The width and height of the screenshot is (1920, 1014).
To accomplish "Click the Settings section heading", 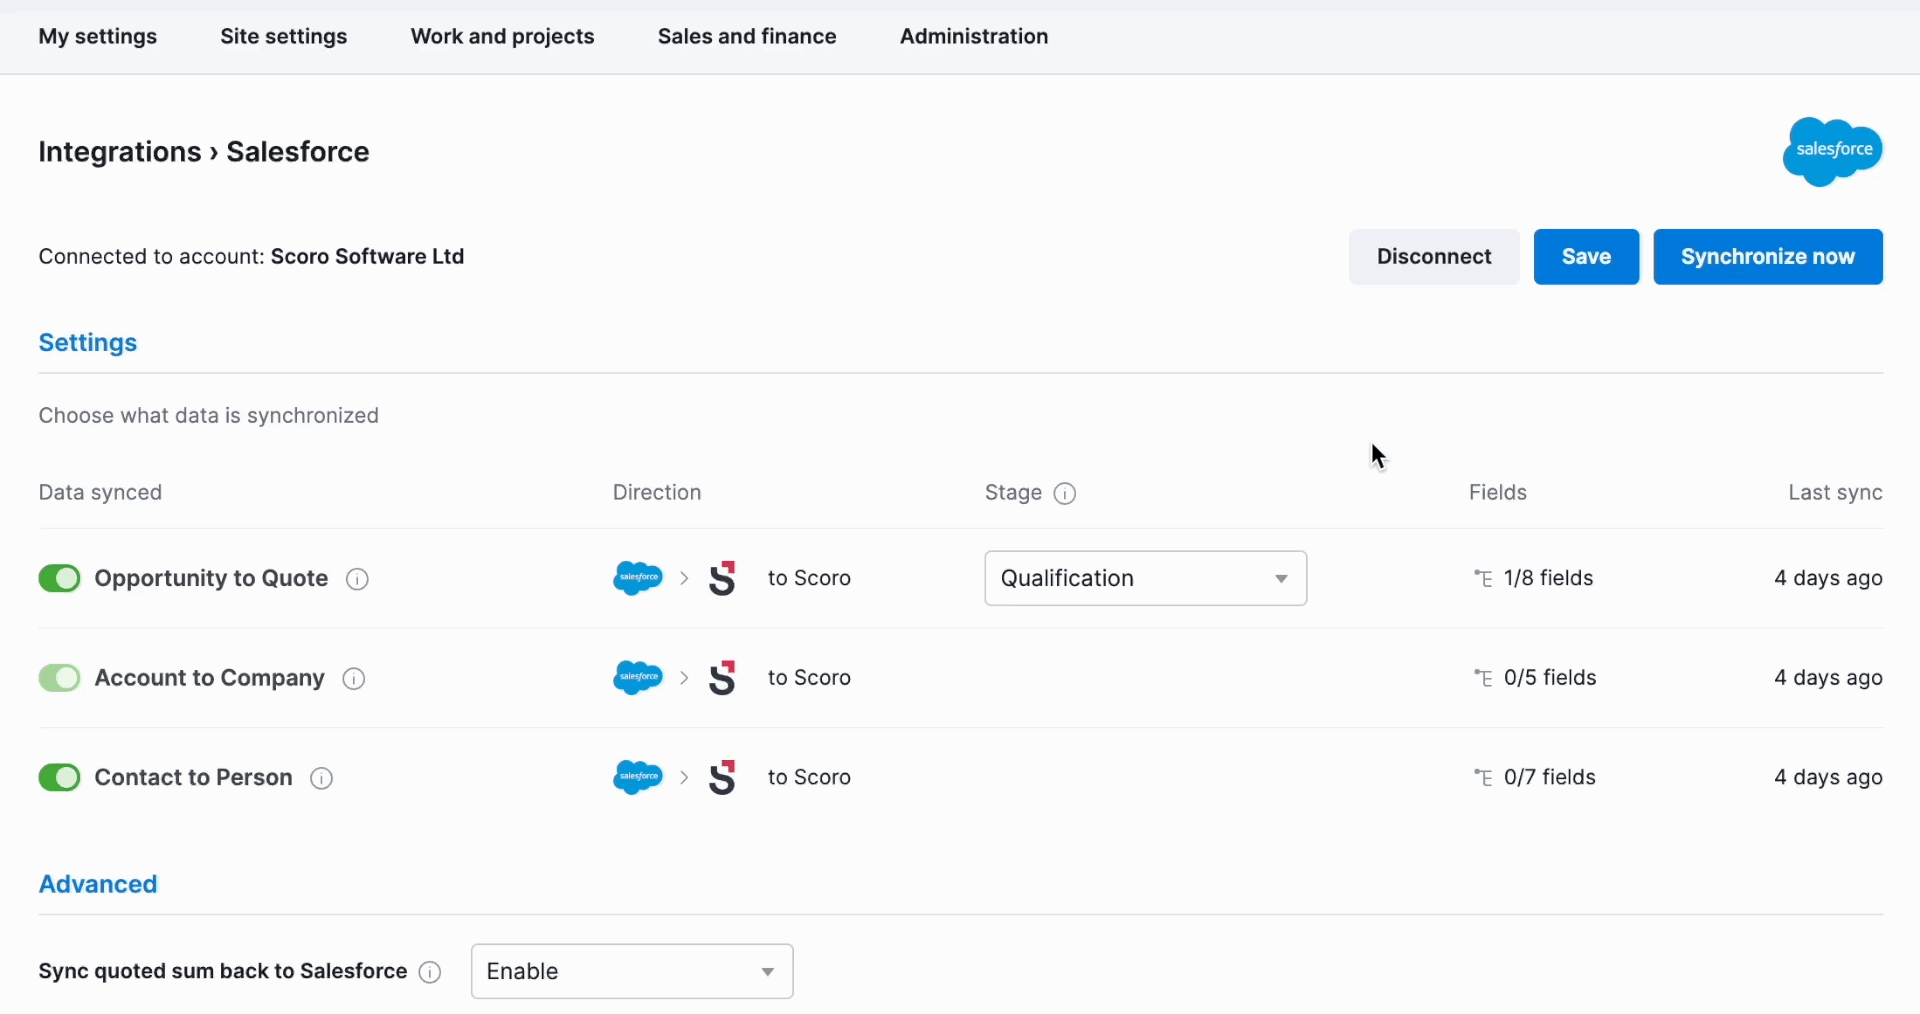I will (x=88, y=343).
